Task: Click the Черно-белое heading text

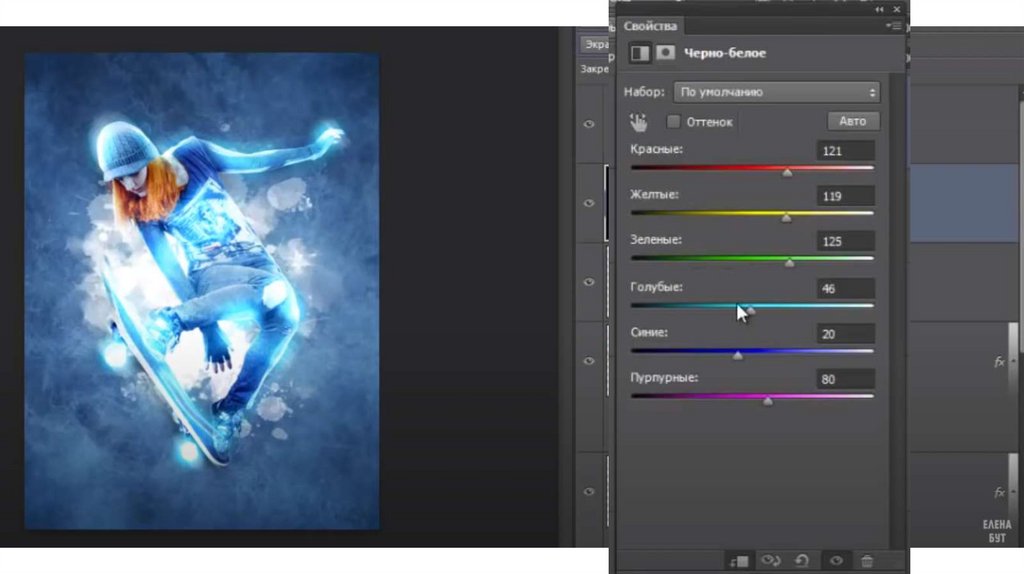Action: [725, 53]
